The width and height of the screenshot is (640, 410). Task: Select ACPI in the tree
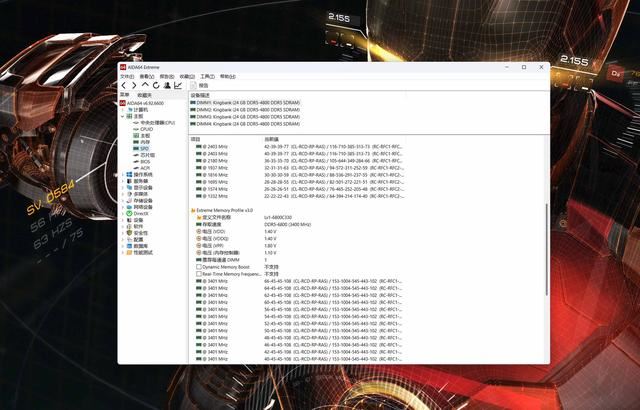142,168
